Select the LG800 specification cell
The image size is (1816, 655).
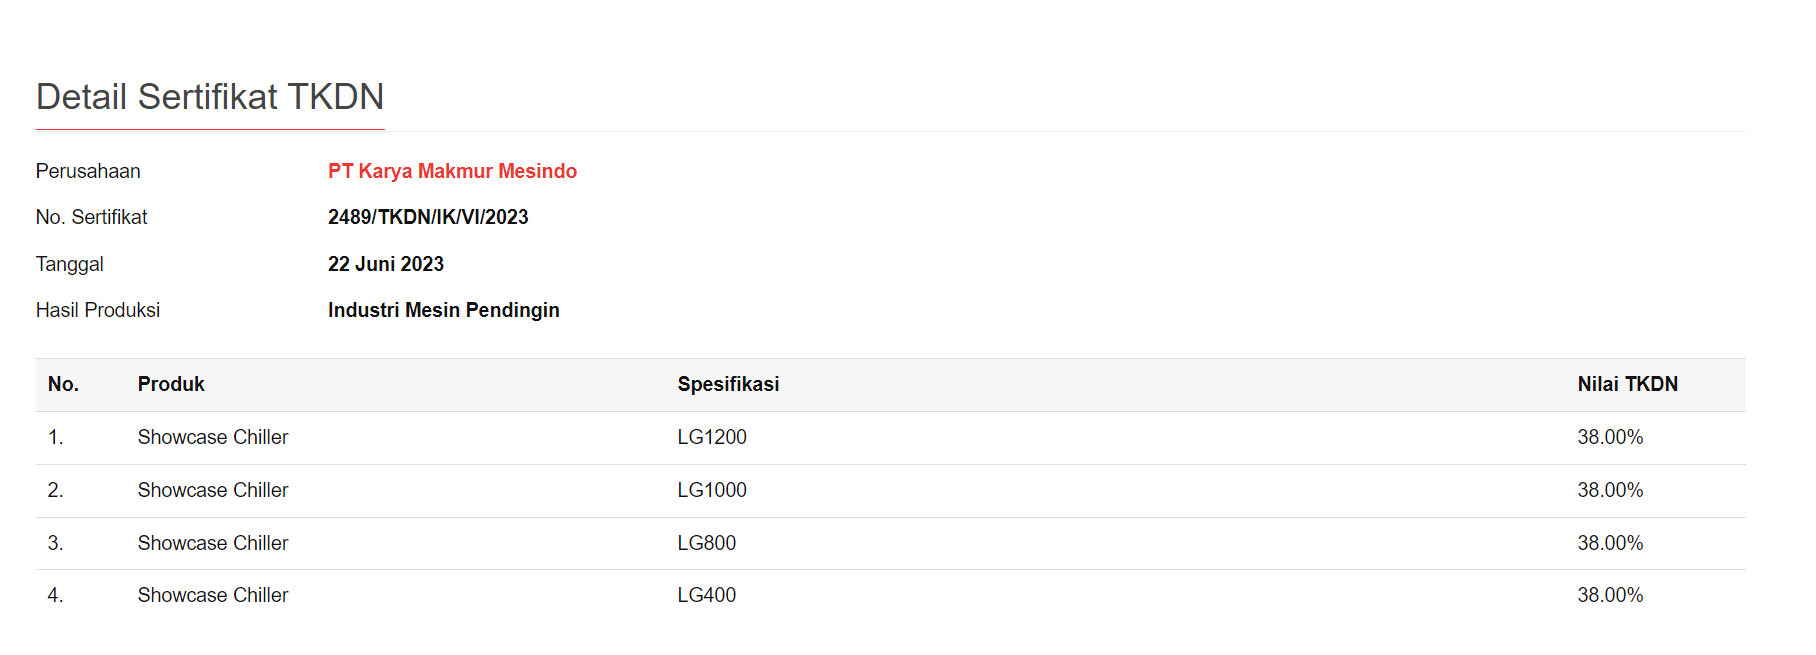point(706,543)
